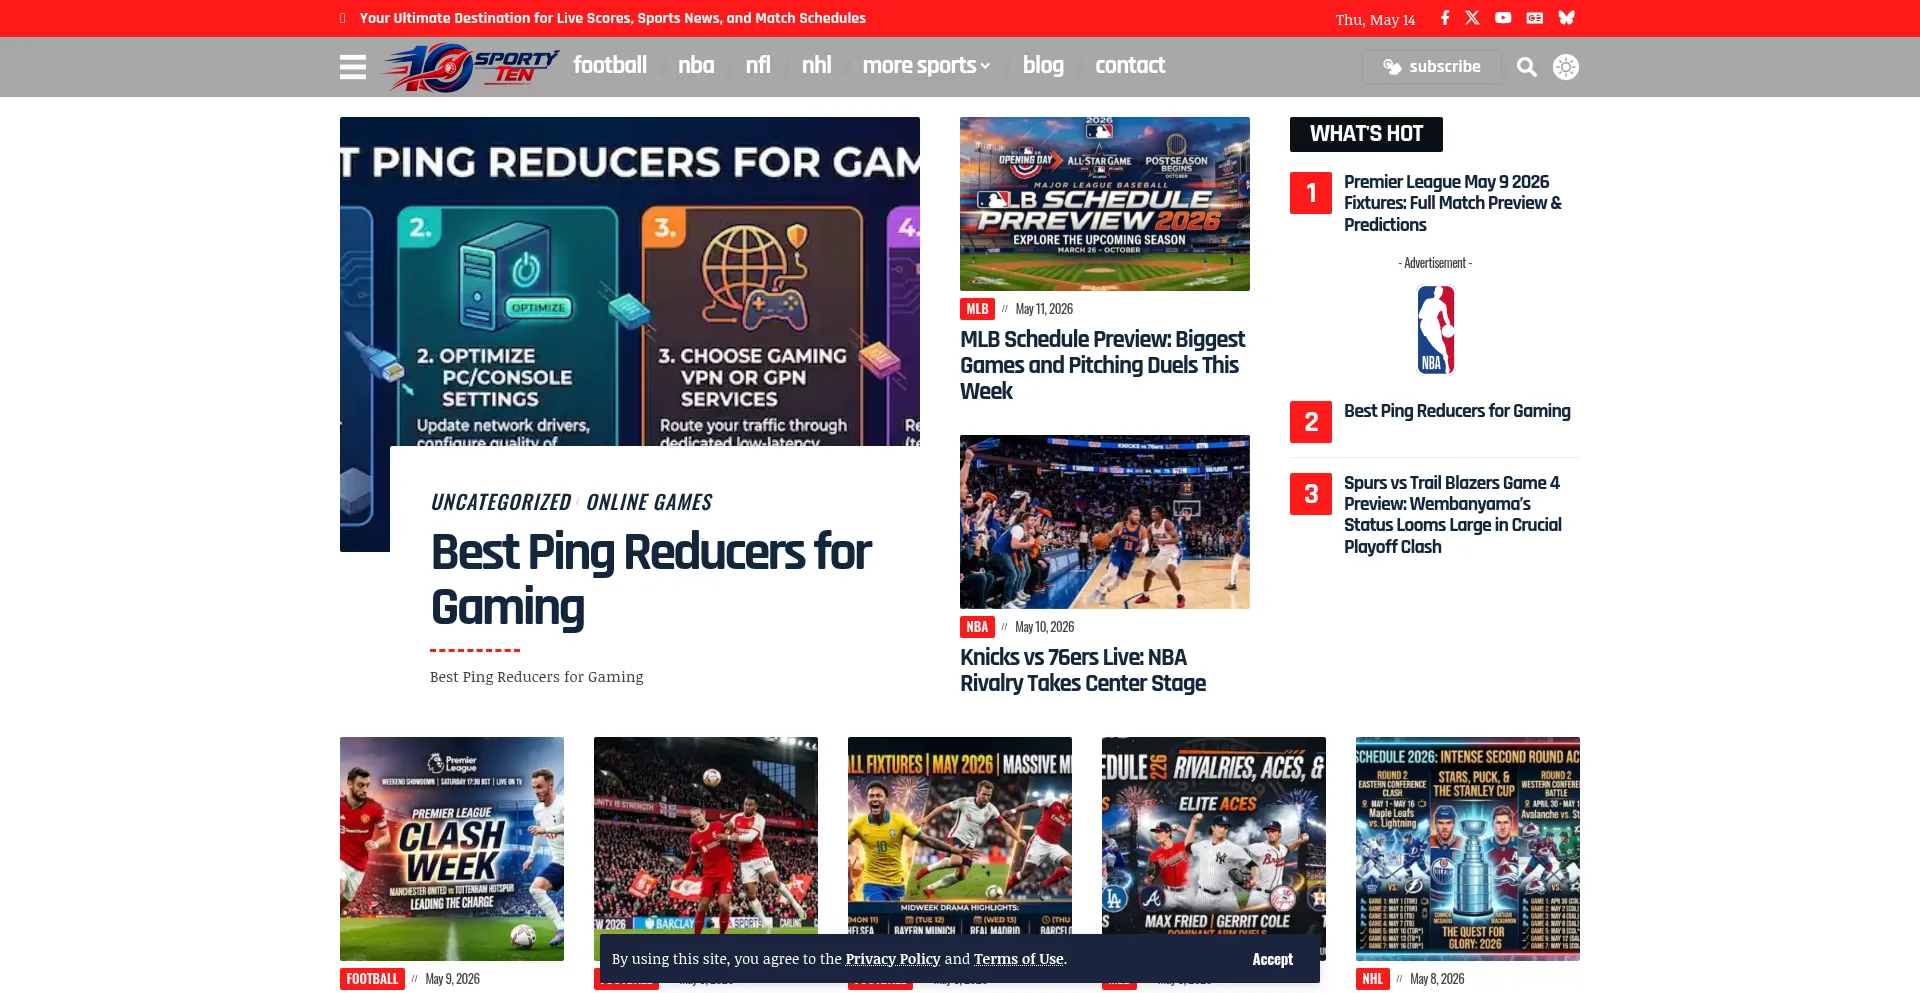Open the blog menu item

(x=1043, y=65)
